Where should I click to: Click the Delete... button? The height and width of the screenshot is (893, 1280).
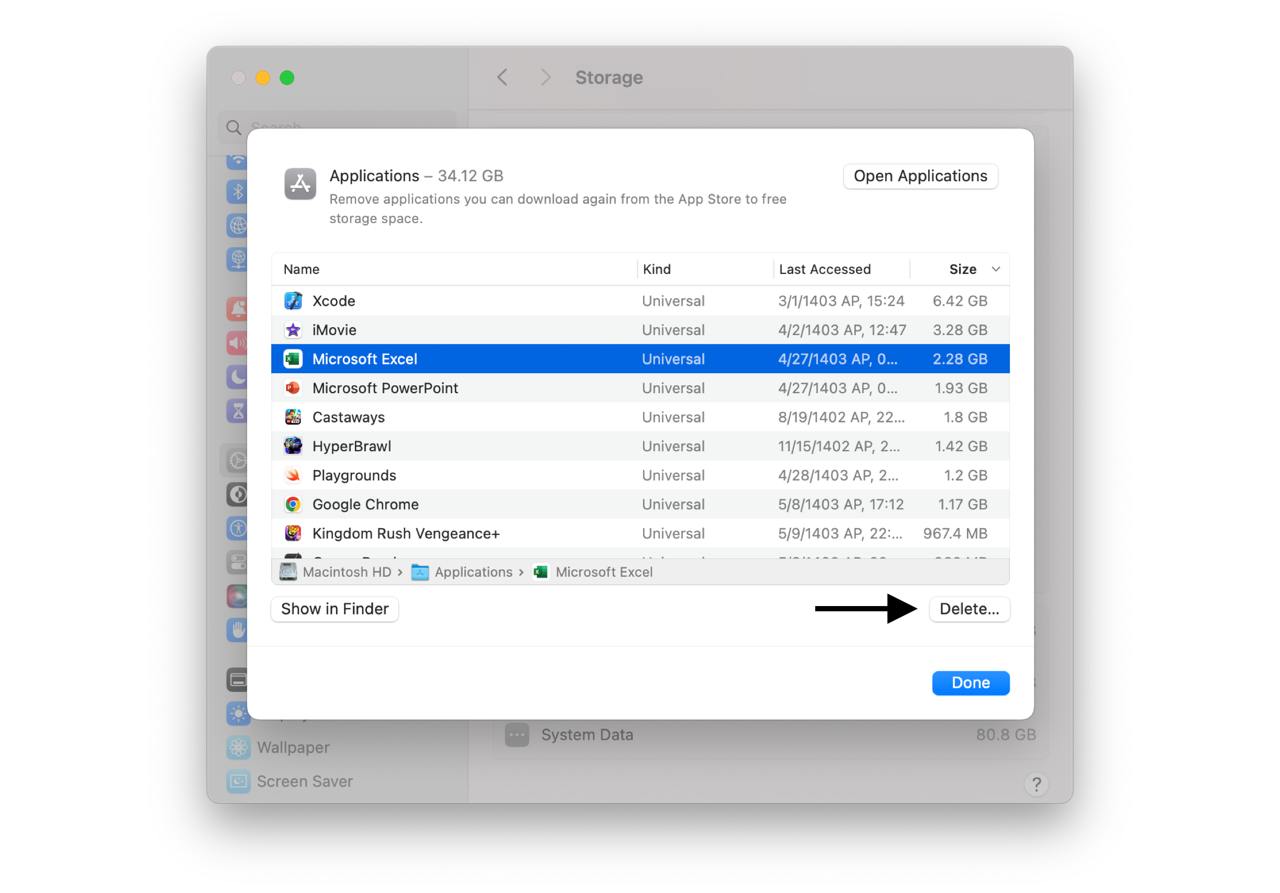[969, 609]
